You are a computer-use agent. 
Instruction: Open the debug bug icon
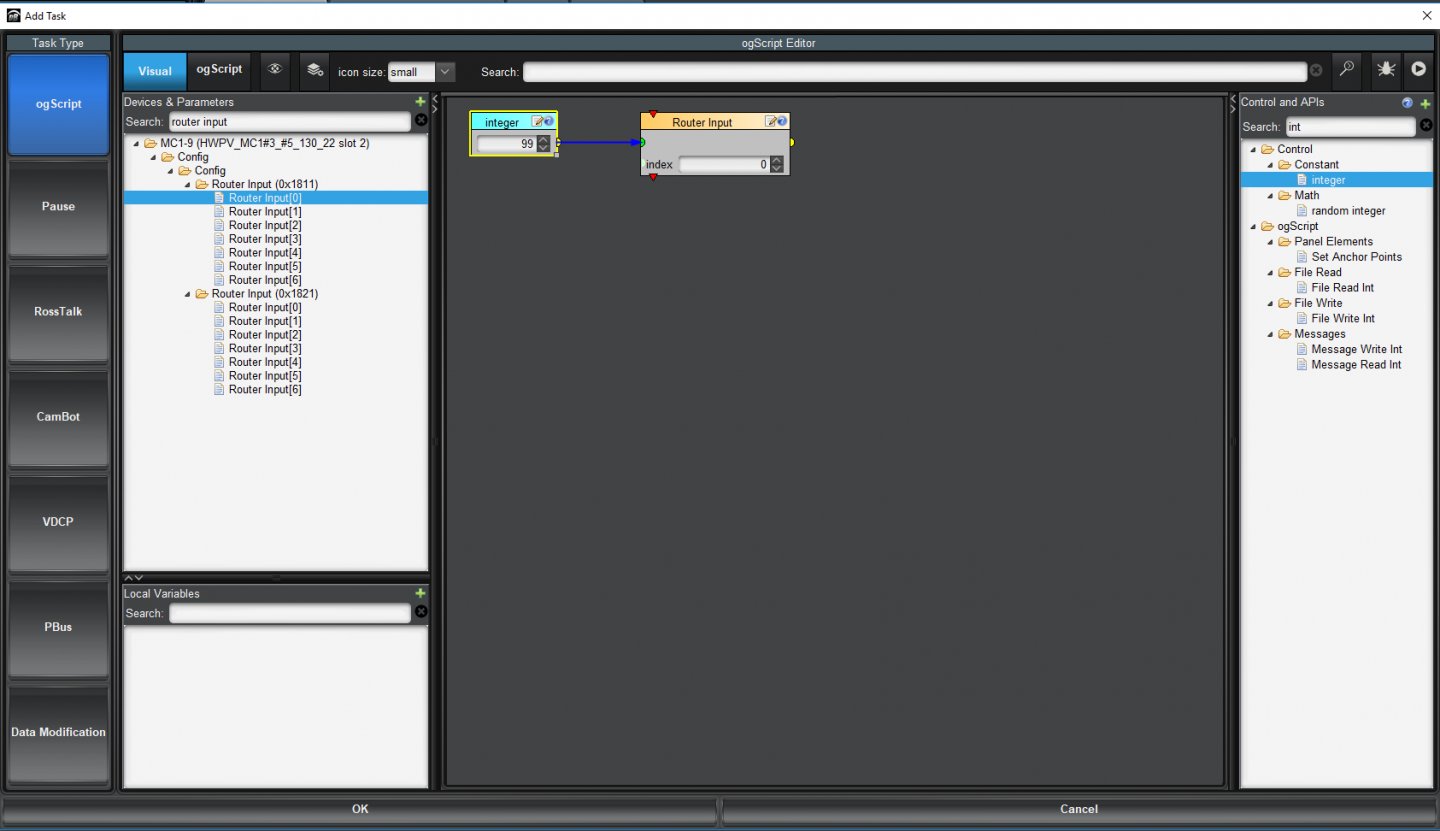[1386, 70]
